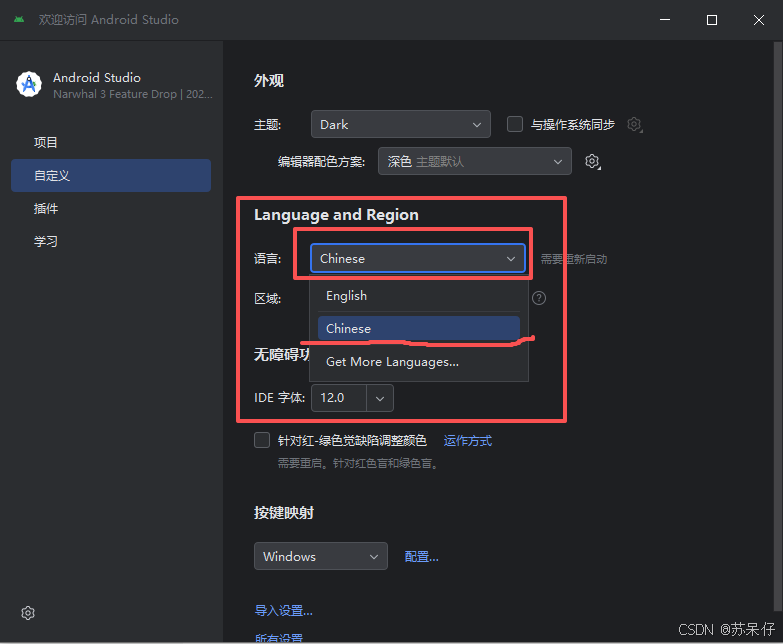Image resolution: width=783 pixels, height=644 pixels.
Task: Open the 项目 section in sidebar
Action: (x=111, y=142)
